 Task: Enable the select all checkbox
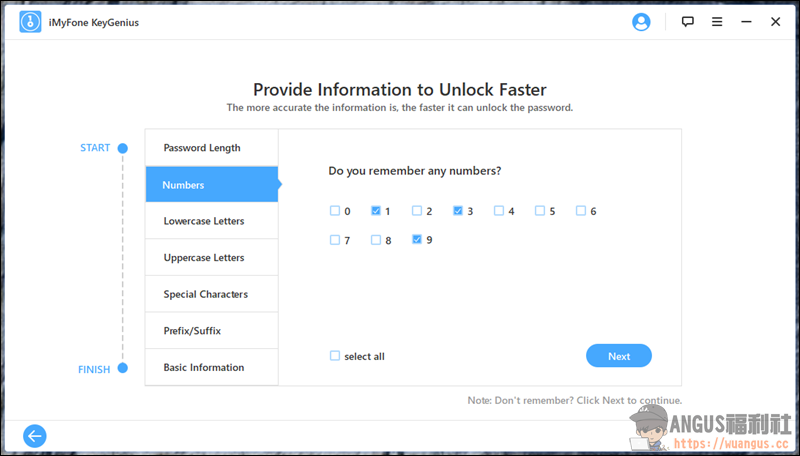(335, 356)
